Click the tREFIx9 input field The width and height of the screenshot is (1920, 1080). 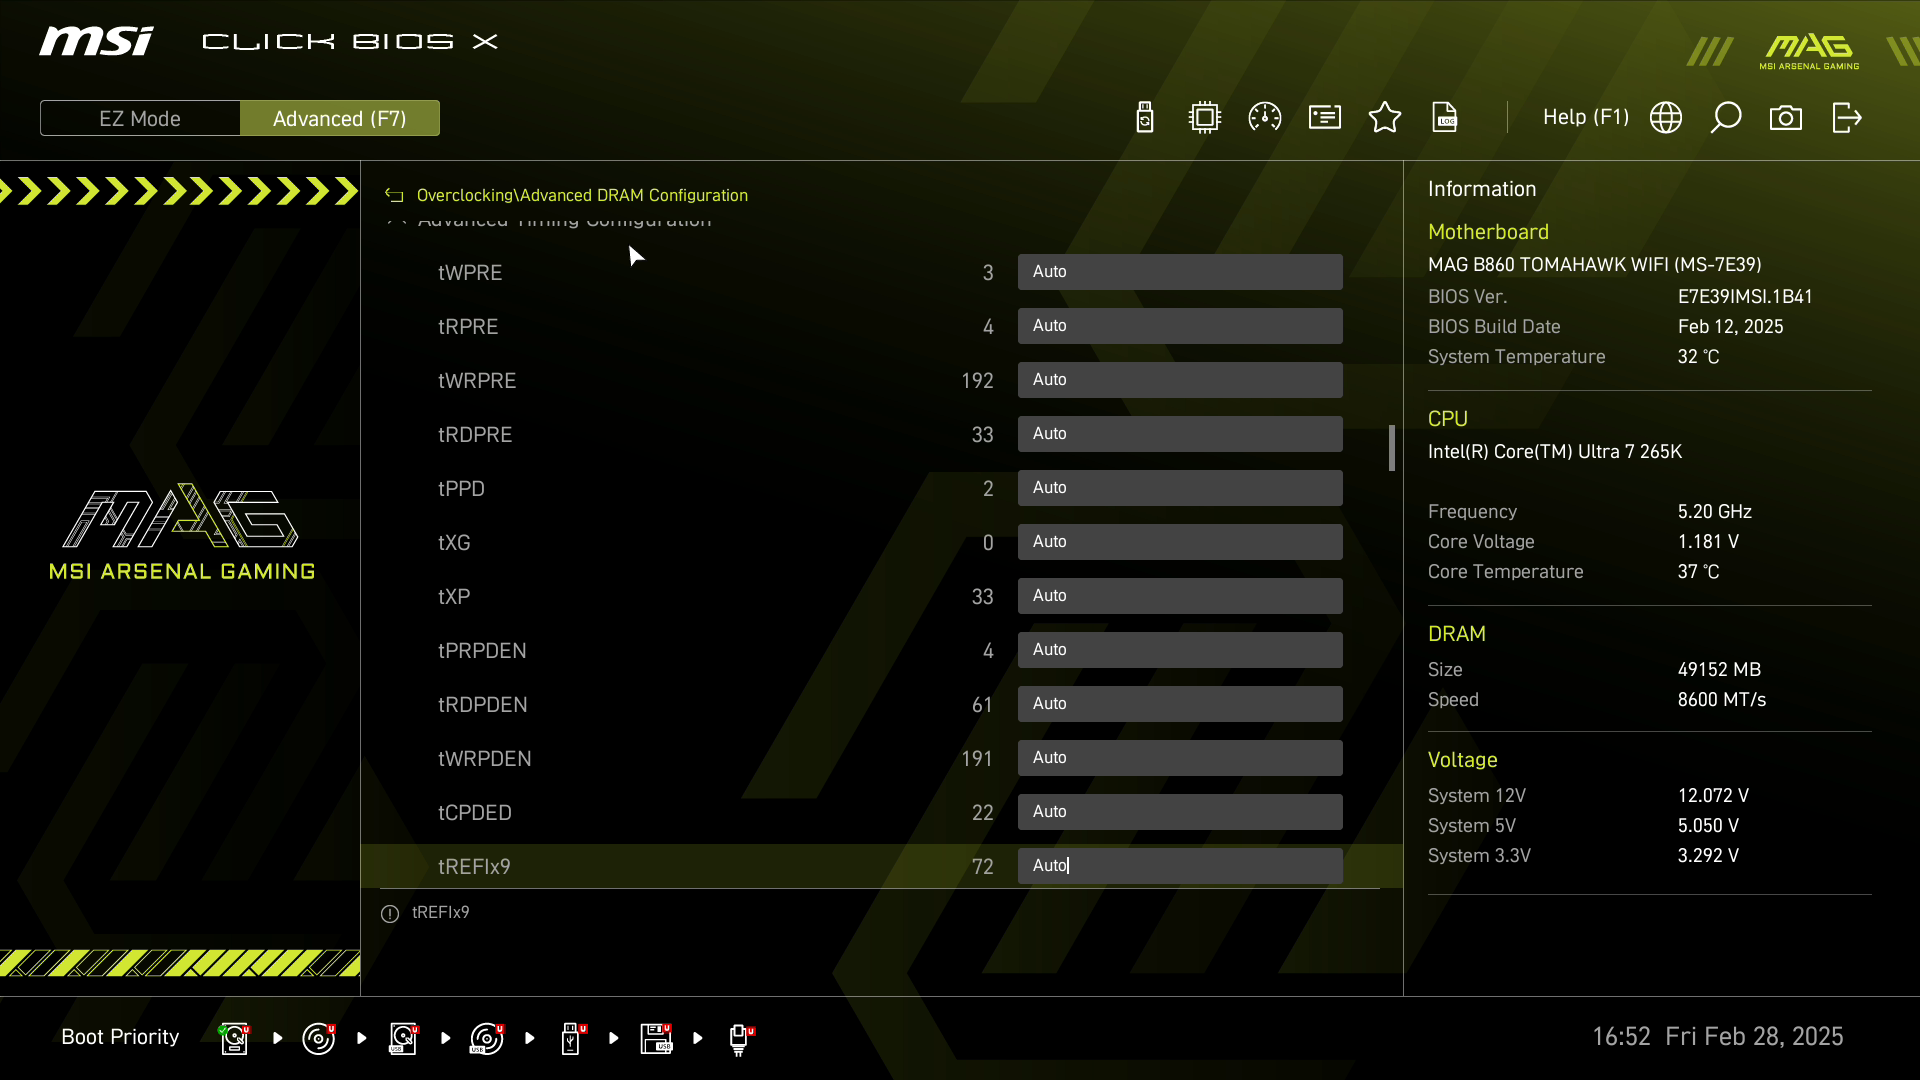tap(1180, 866)
